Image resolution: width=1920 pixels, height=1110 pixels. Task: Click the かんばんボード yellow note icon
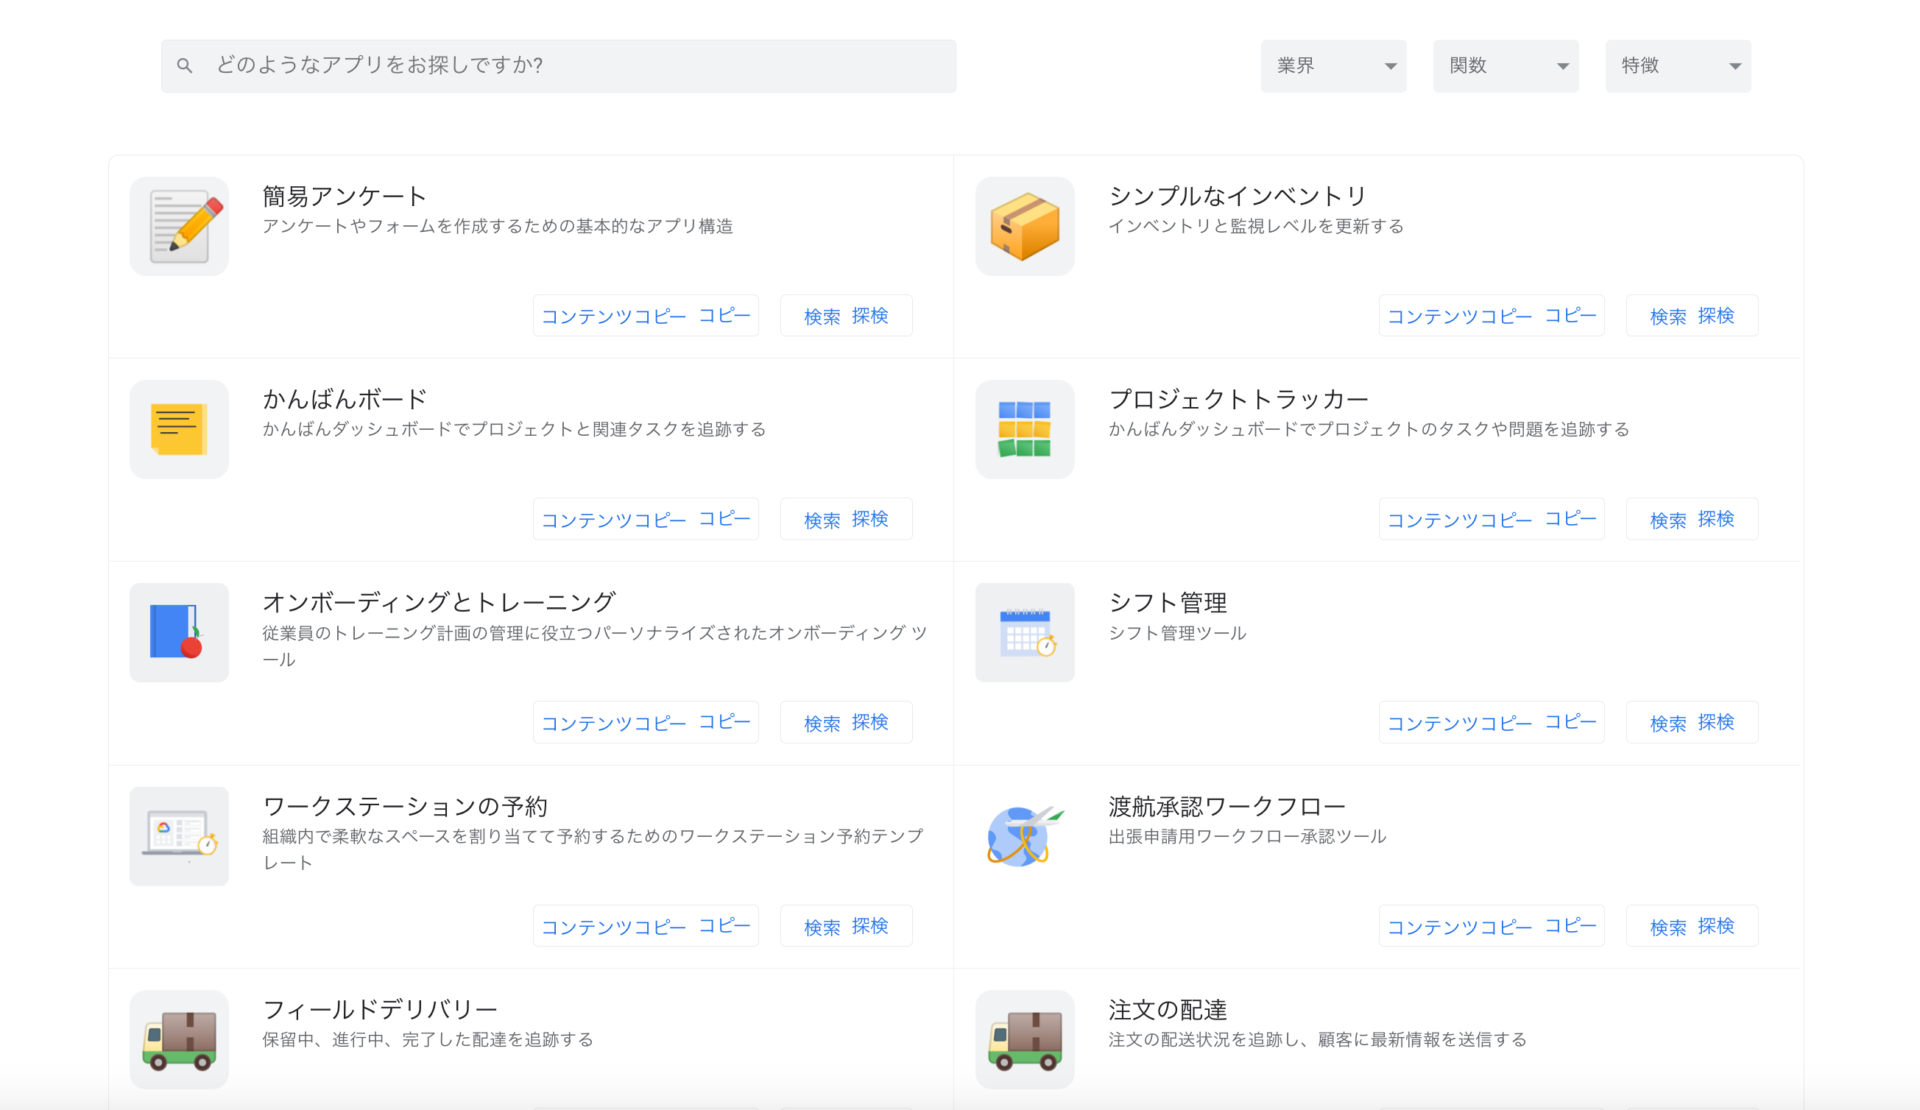pos(179,429)
